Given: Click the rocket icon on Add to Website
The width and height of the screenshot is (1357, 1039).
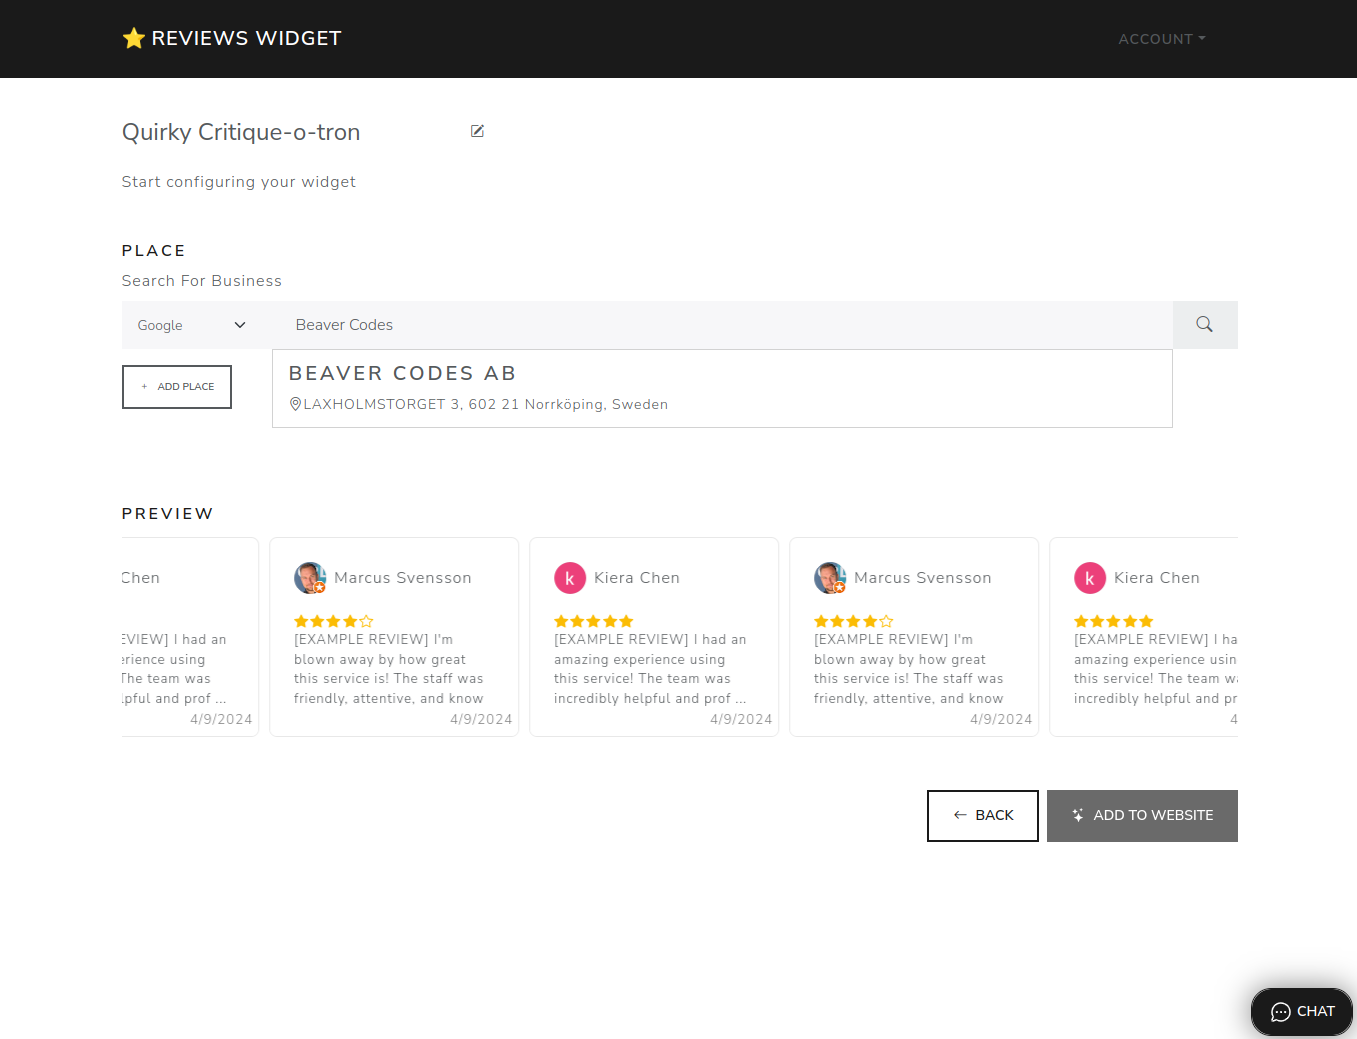Looking at the screenshot, I should click(1077, 815).
